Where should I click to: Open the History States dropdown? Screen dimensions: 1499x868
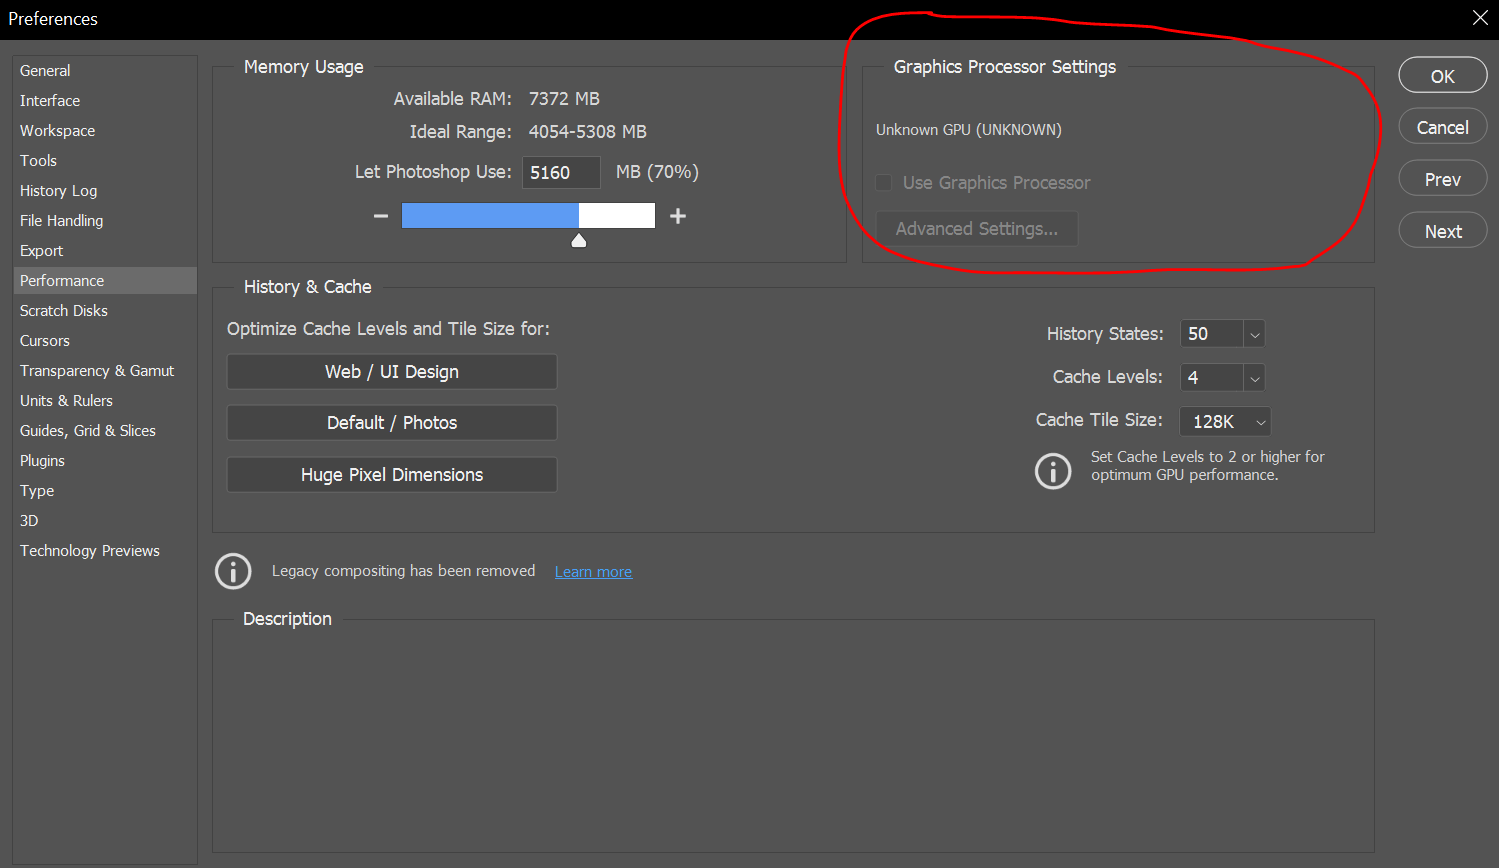coord(1254,333)
